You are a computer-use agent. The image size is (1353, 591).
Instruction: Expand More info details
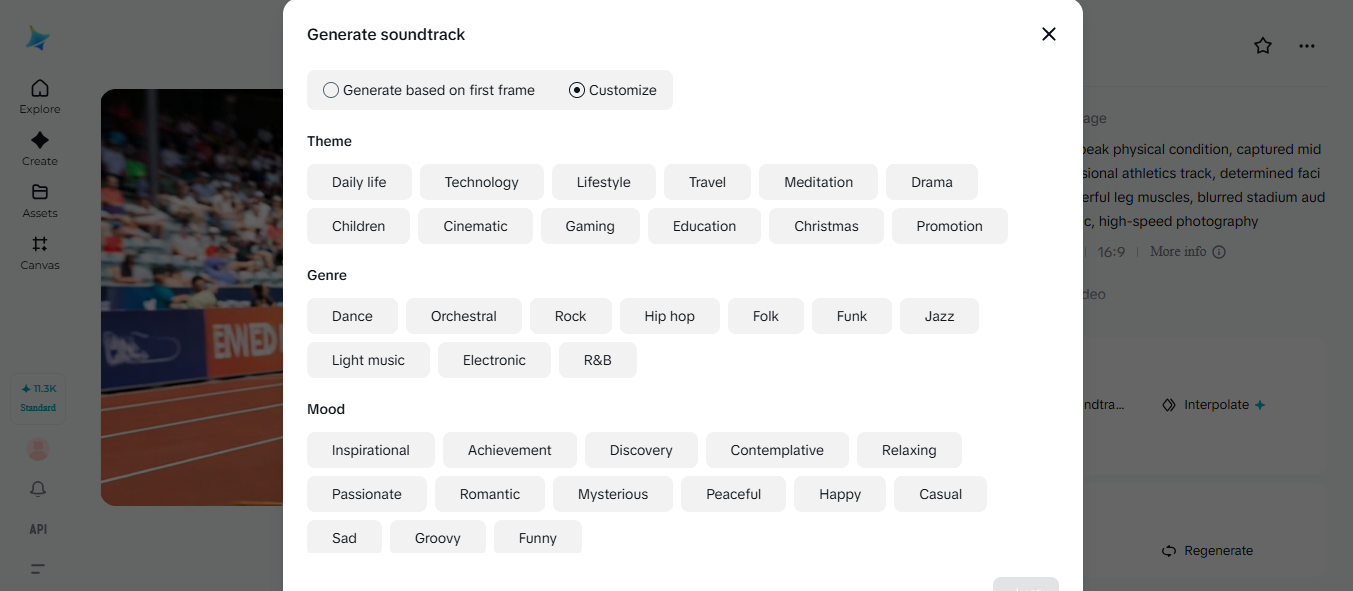1187,252
